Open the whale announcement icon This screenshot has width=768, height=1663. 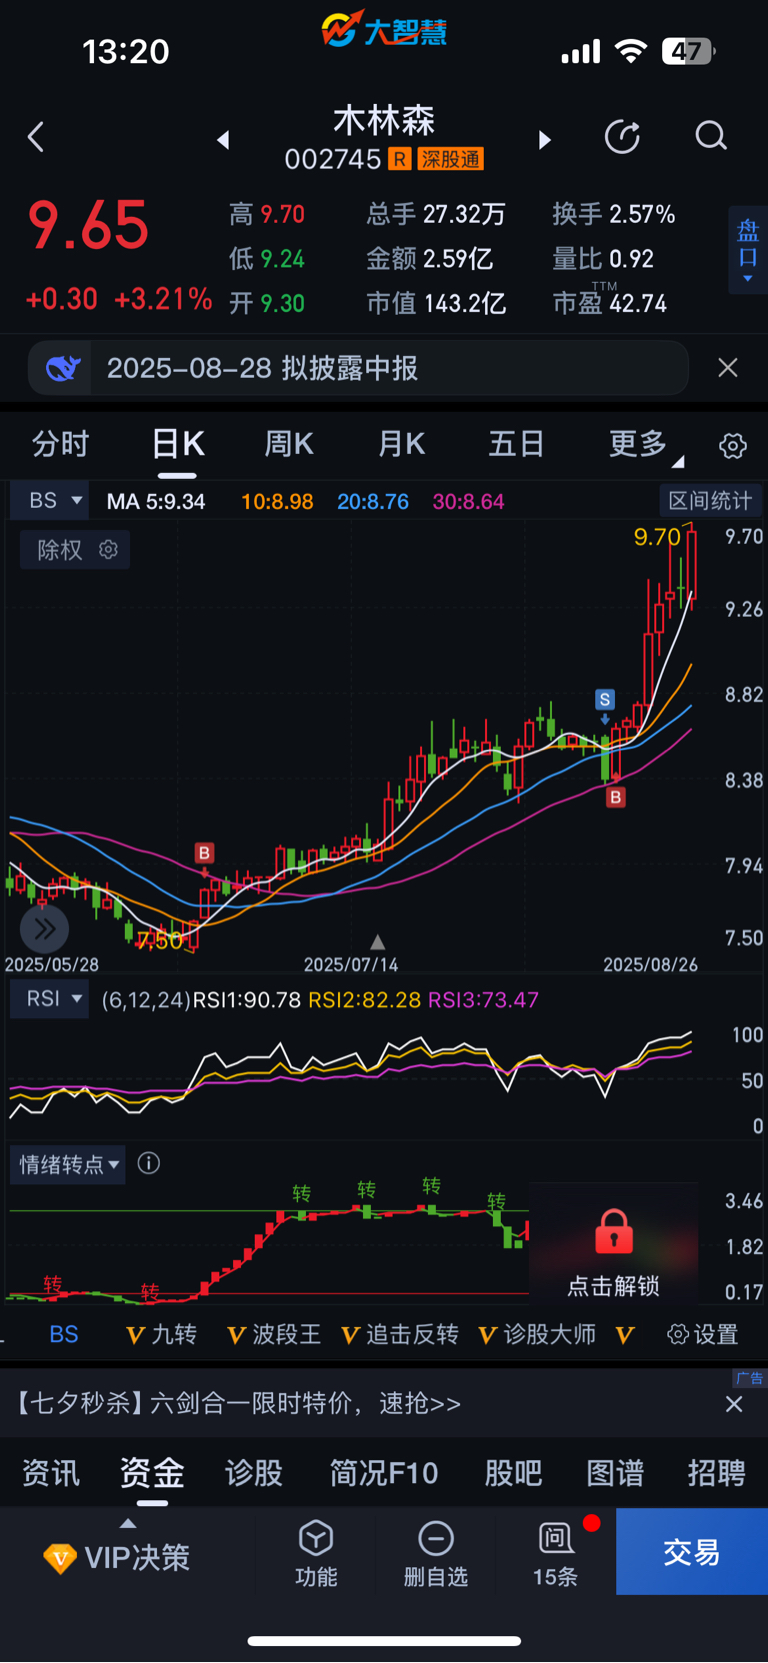click(62, 369)
